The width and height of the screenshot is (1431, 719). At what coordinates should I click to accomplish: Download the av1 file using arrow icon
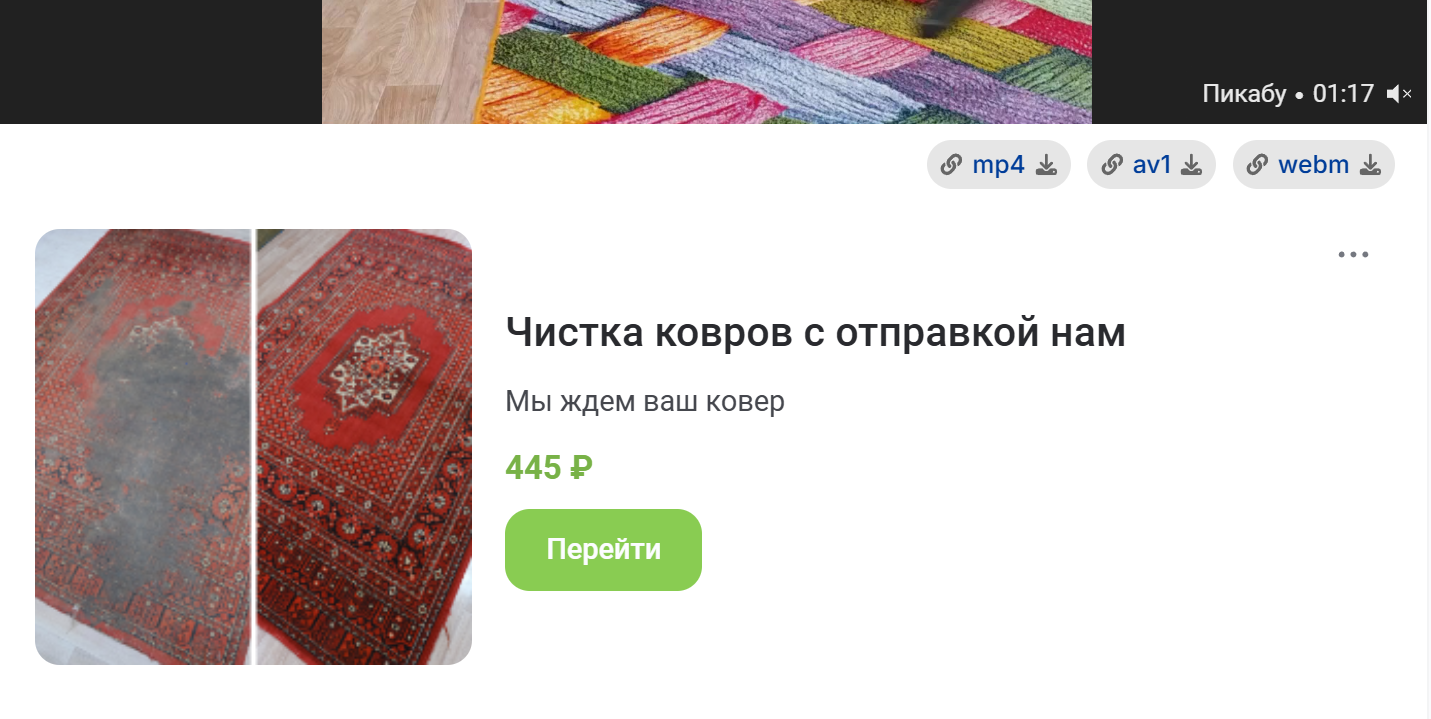tap(1191, 165)
